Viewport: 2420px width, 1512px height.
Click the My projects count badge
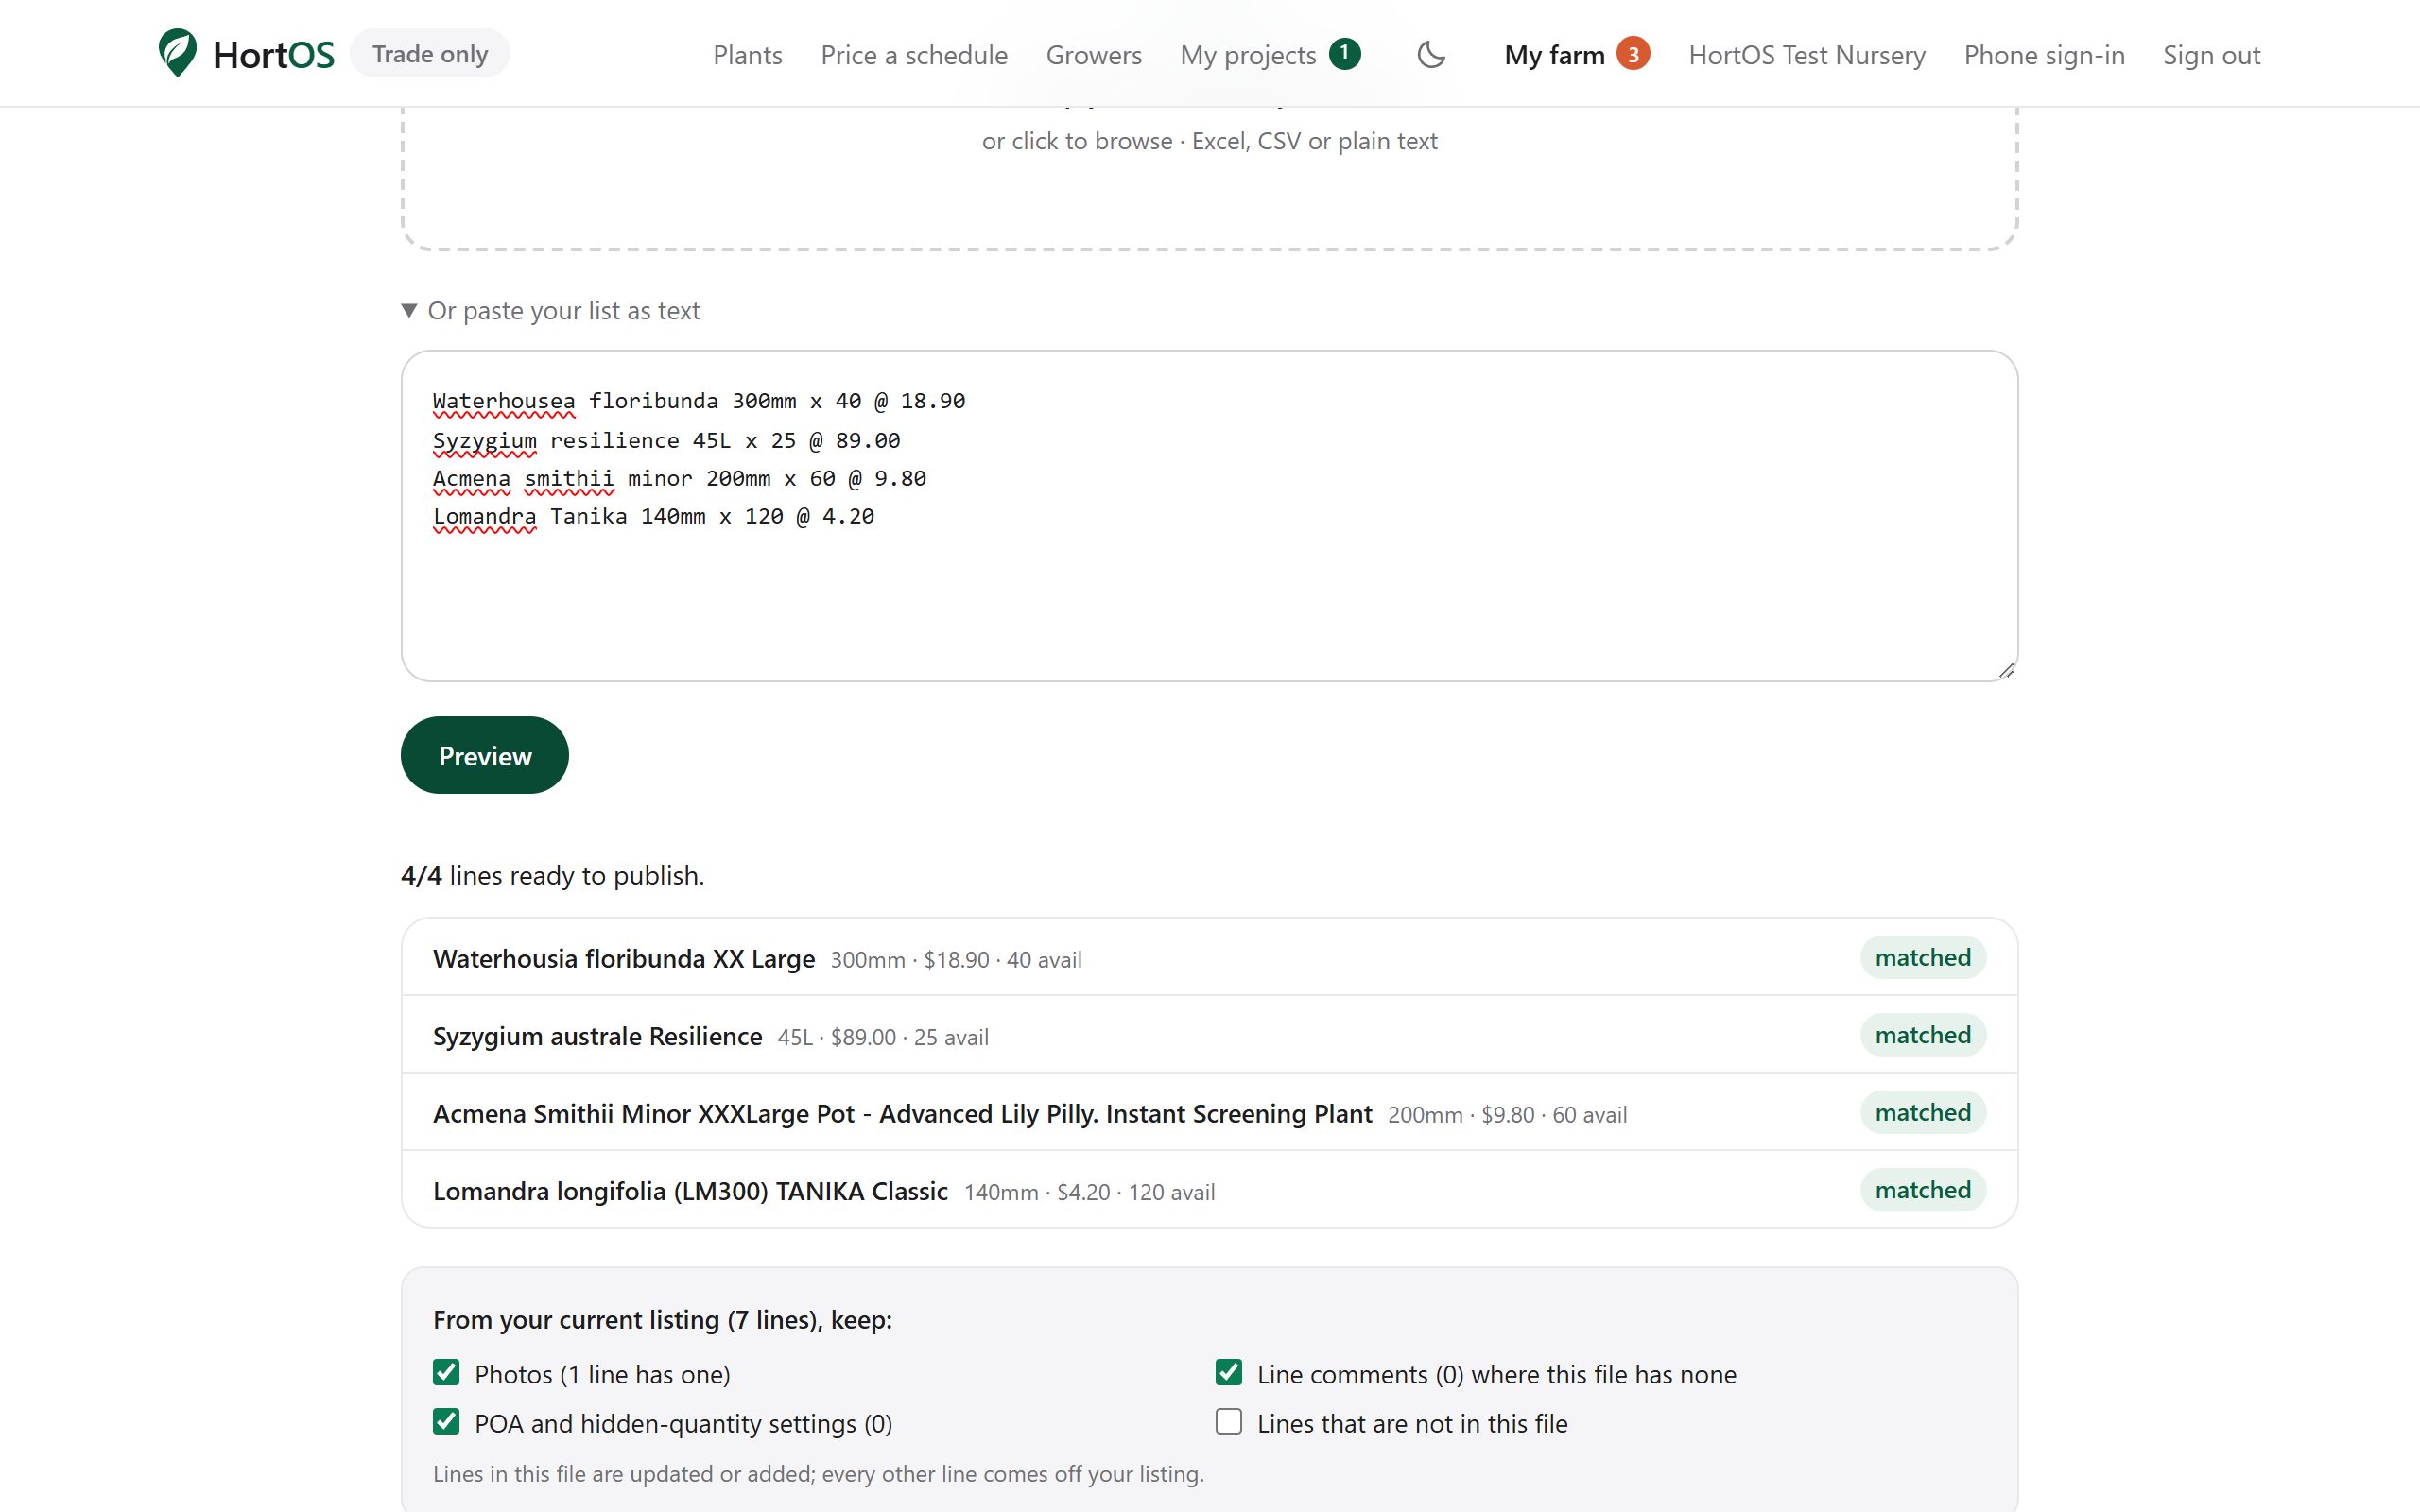(x=1344, y=53)
